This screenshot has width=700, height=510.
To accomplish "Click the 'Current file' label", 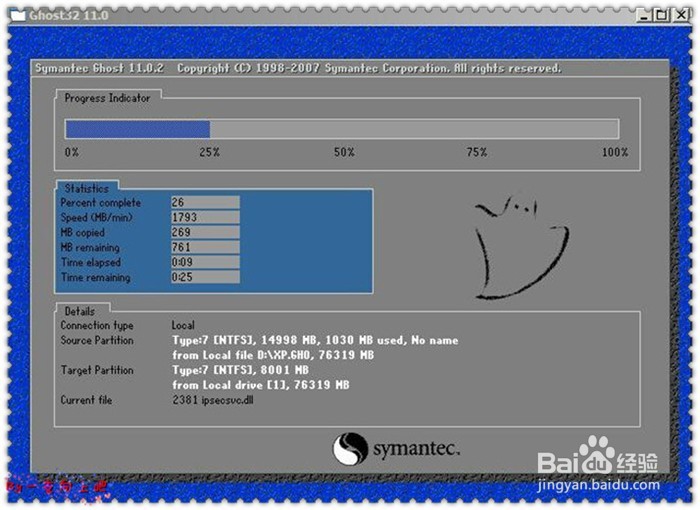I will tap(86, 400).
